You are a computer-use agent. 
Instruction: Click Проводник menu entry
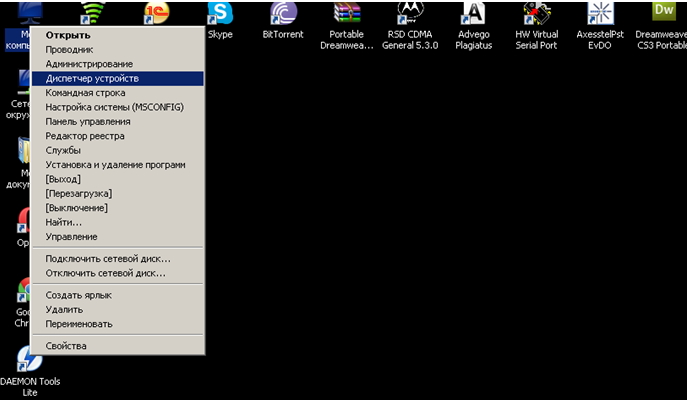pos(69,49)
